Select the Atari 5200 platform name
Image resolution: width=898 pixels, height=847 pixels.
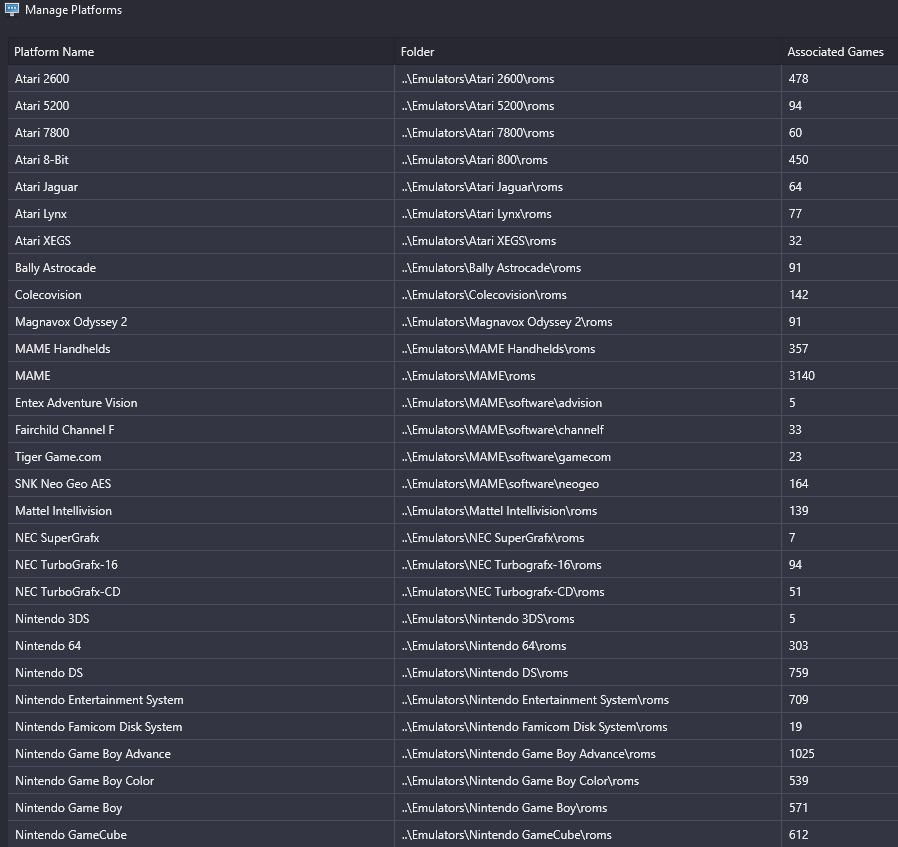point(42,106)
